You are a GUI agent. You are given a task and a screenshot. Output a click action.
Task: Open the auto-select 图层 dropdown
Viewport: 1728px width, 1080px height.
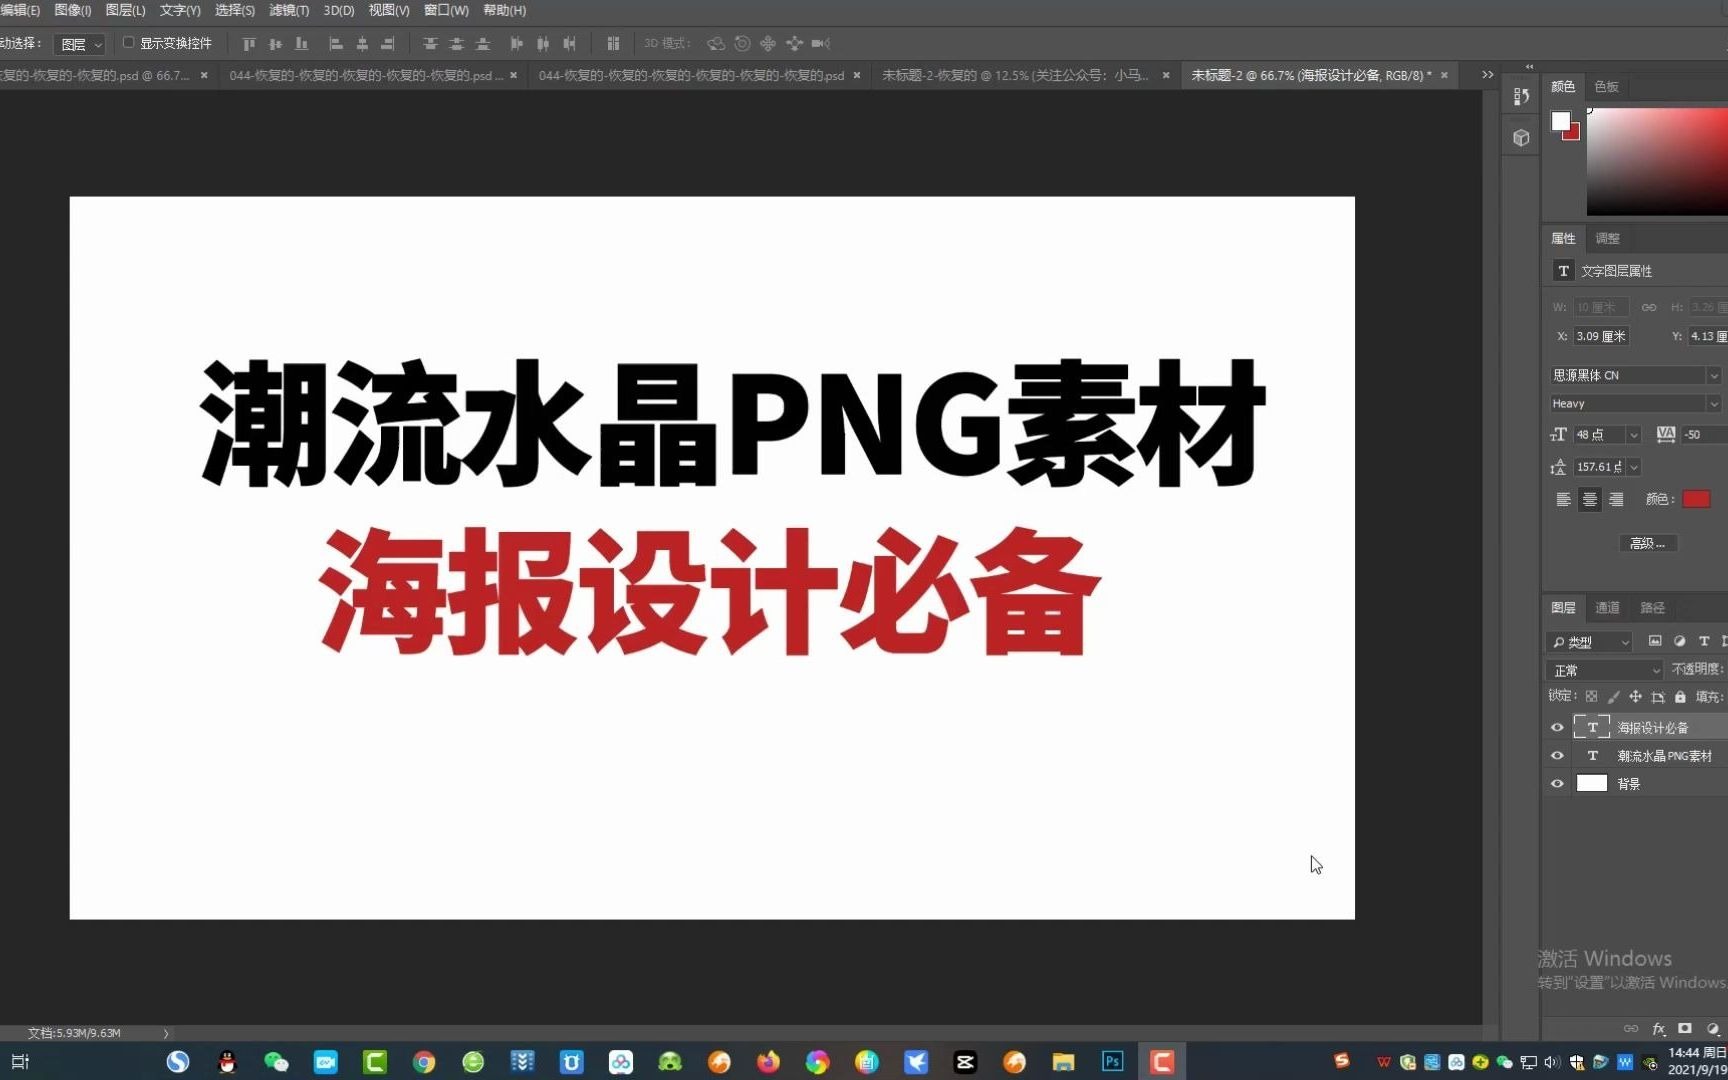coord(81,44)
